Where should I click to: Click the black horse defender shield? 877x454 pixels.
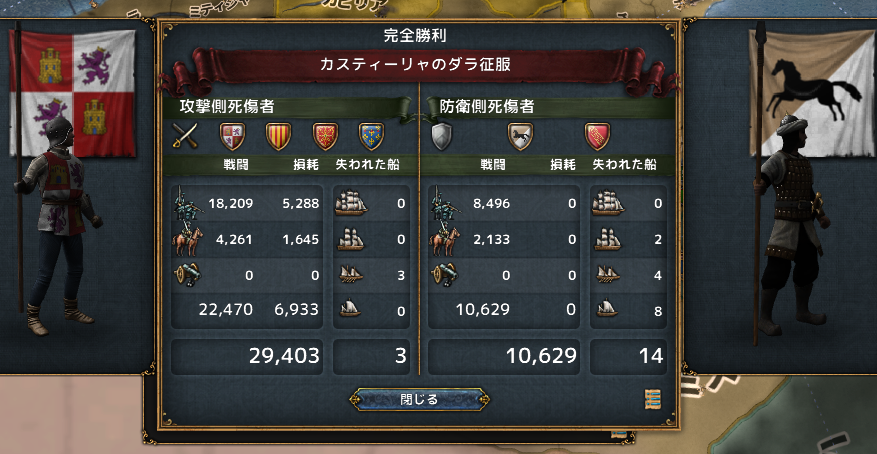coord(520,136)
